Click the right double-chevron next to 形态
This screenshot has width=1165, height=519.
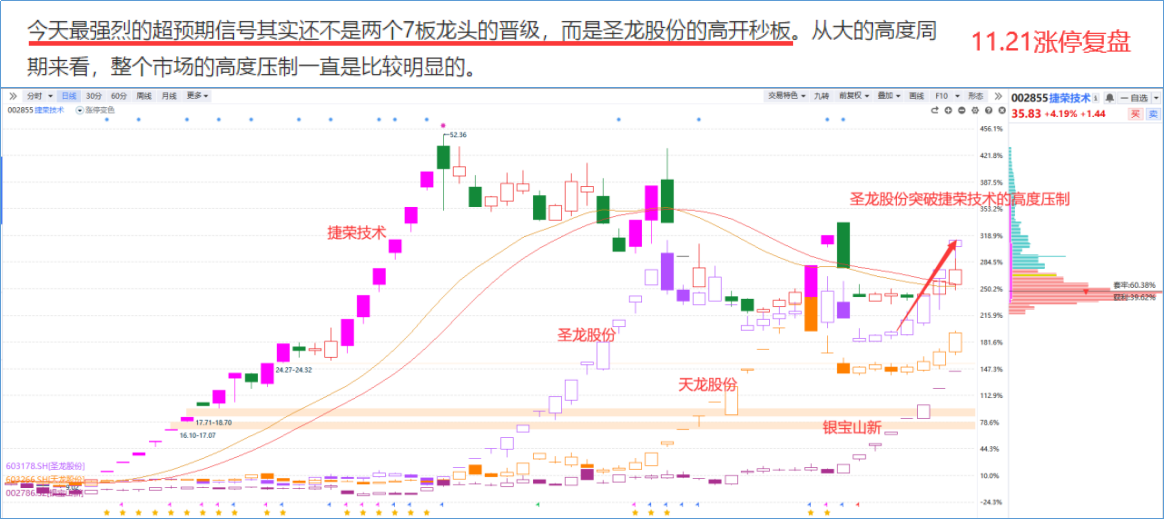(999, 96)
